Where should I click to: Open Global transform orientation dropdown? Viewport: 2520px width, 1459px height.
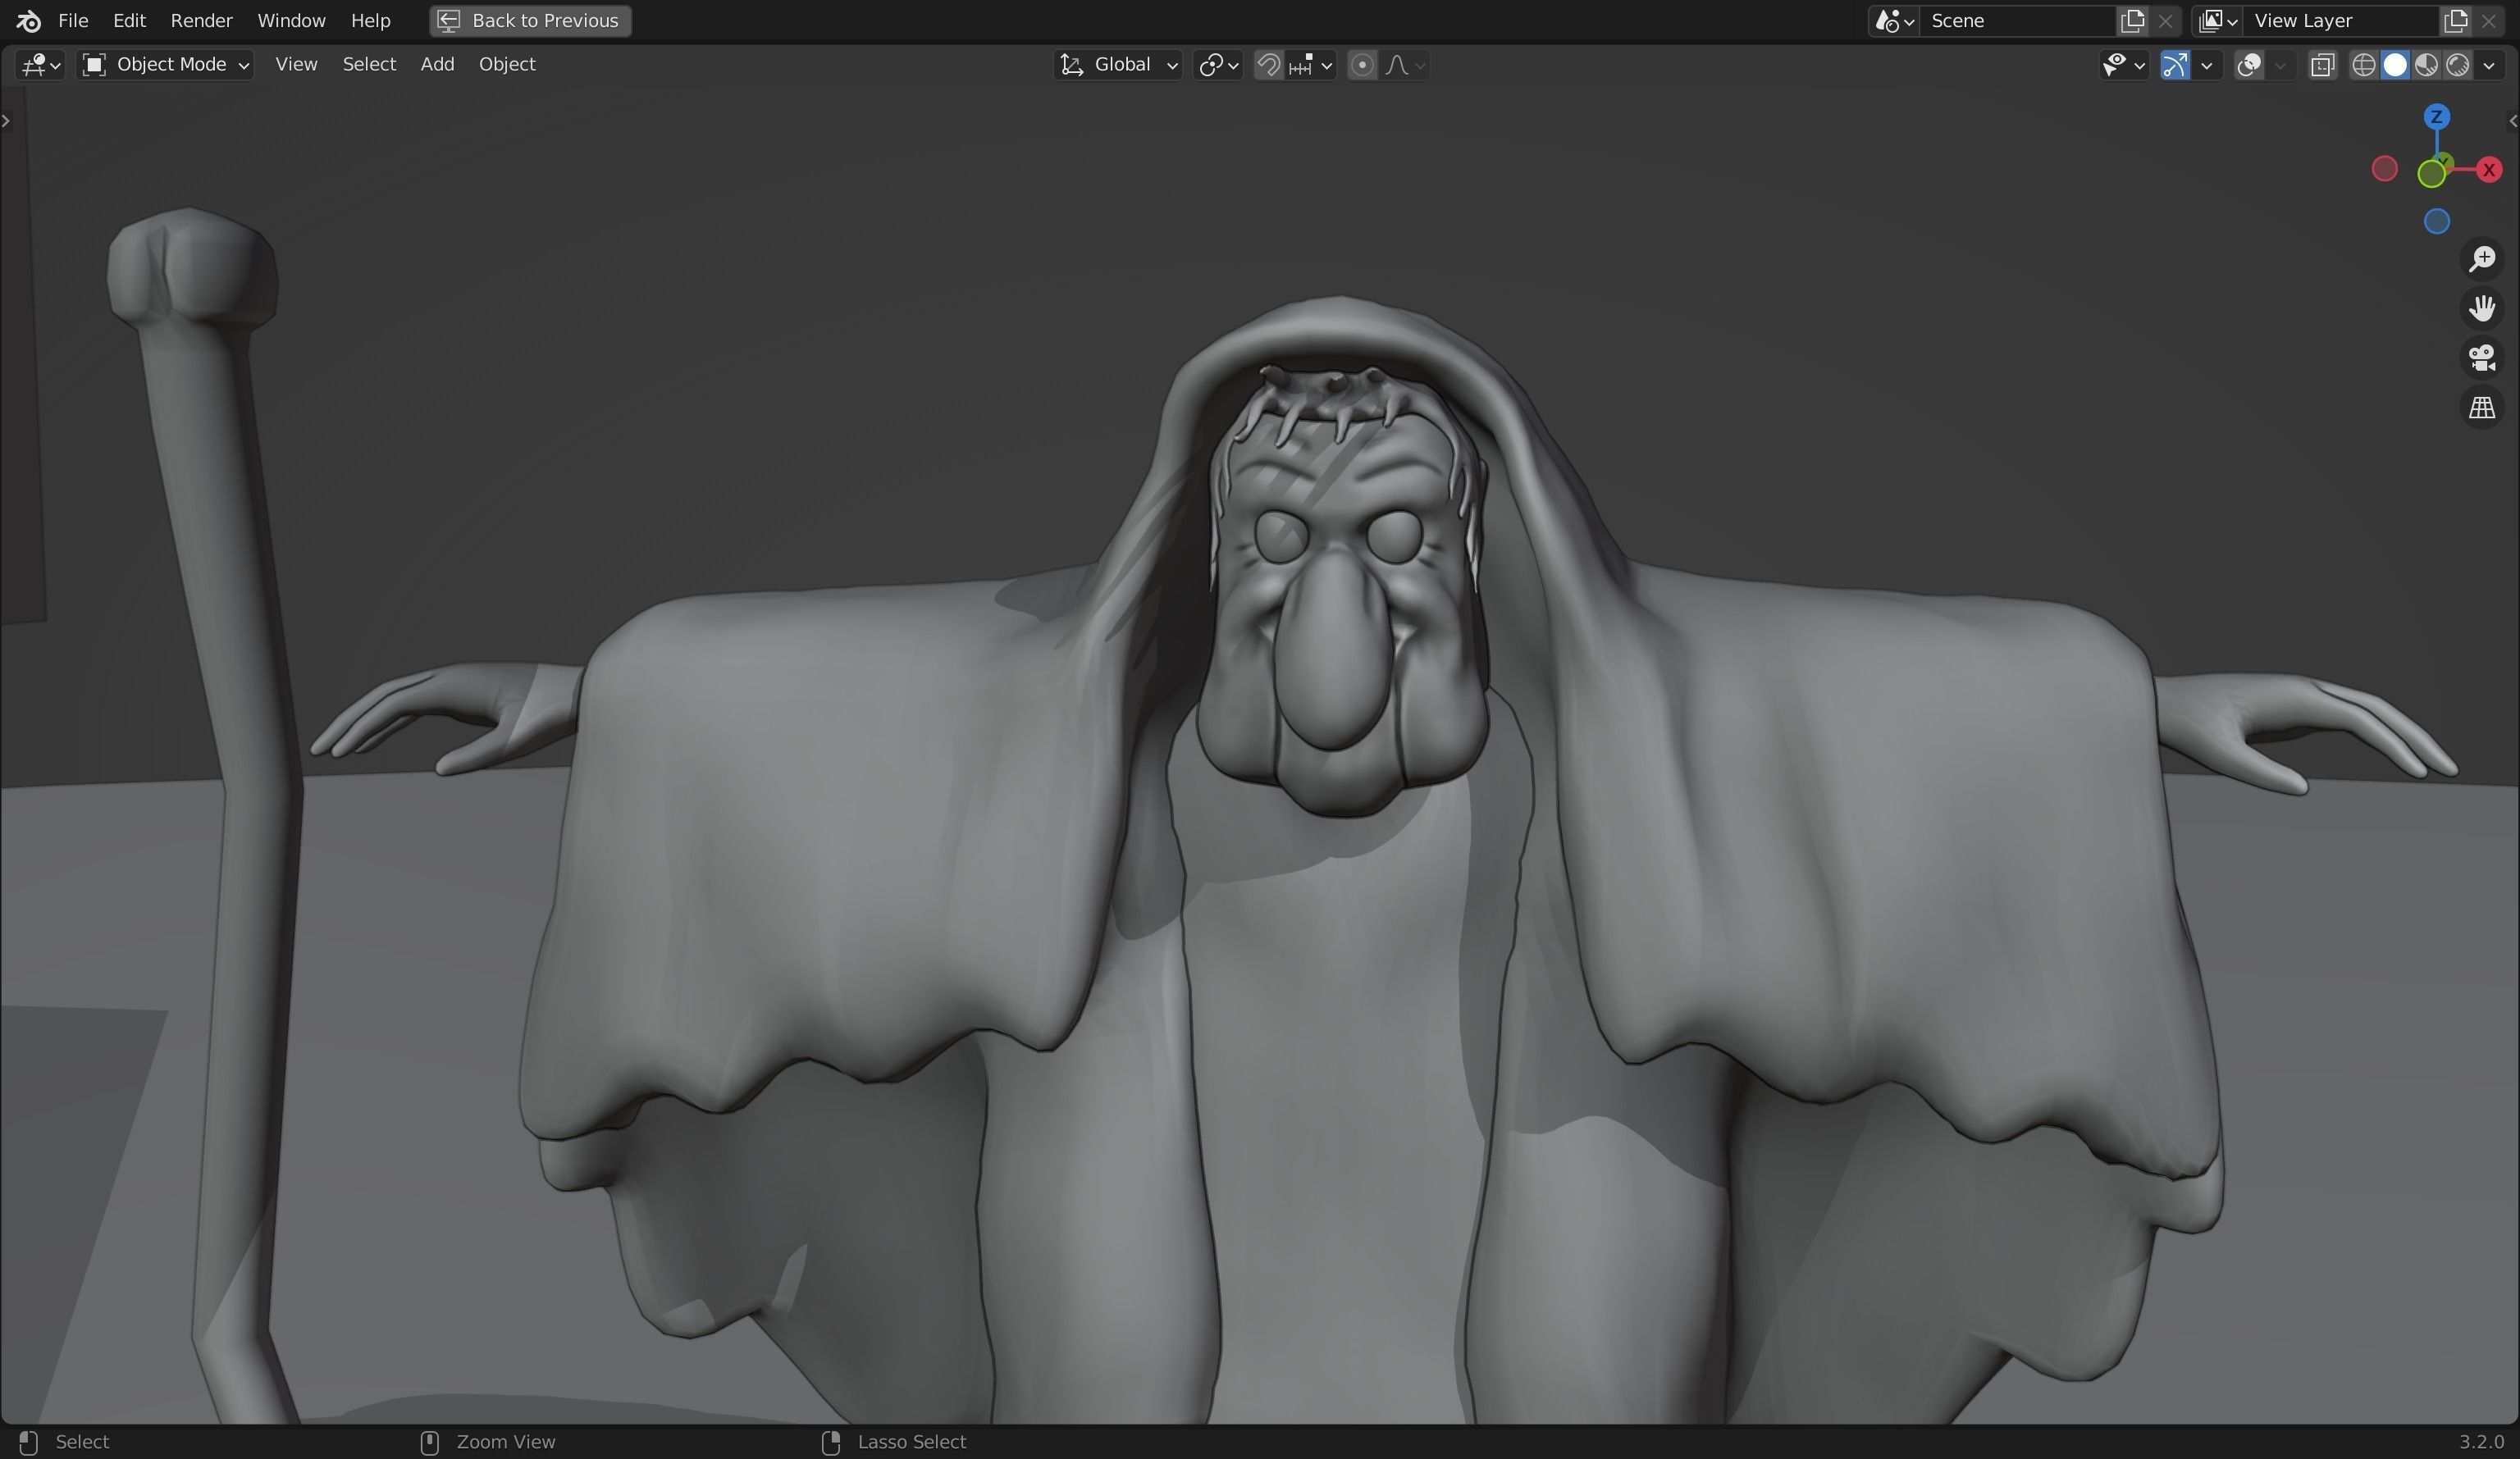[1118, 65]
